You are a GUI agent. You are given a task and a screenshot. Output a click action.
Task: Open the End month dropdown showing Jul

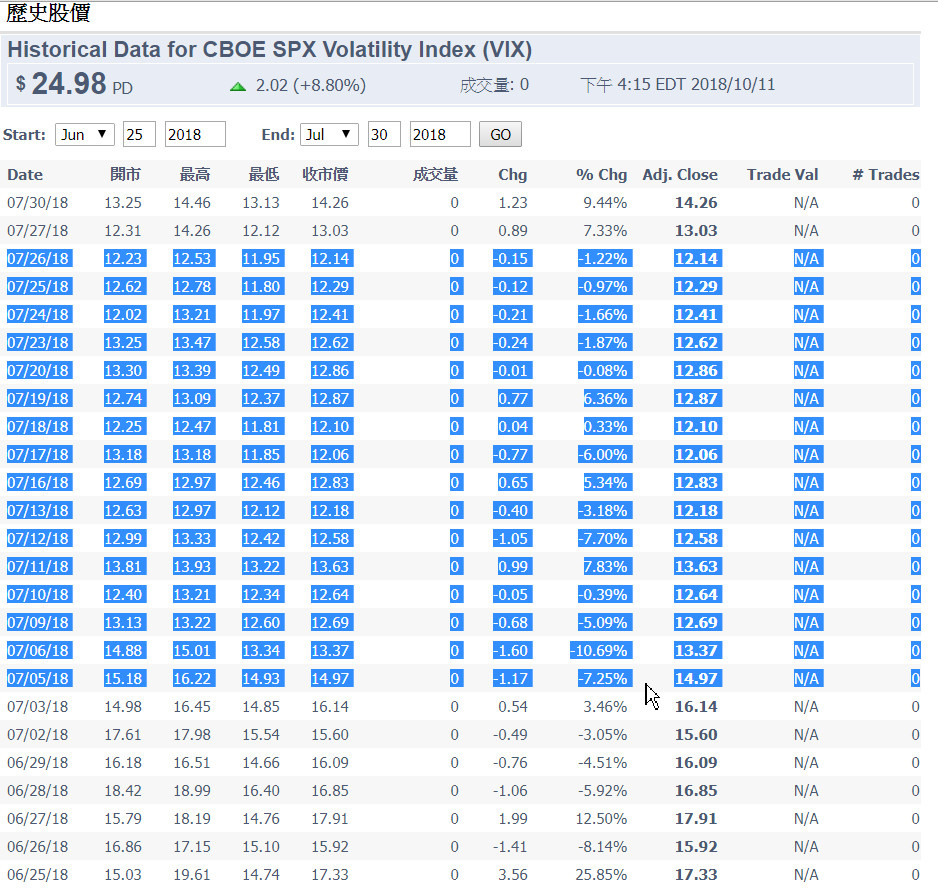point(329,135)
